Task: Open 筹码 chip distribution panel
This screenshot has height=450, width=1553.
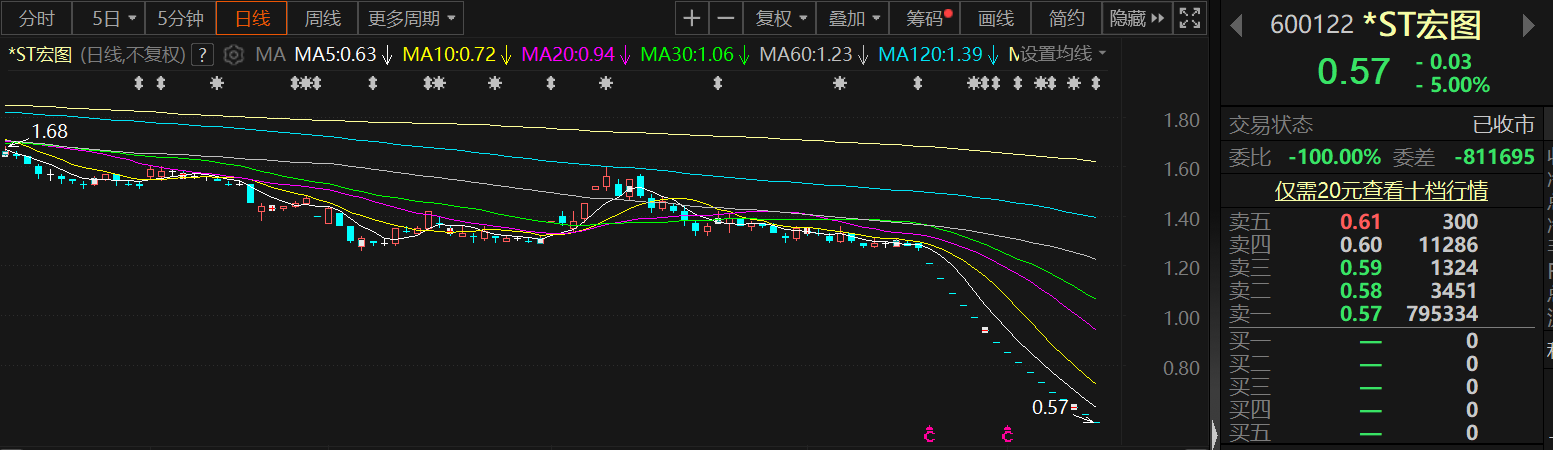Action: click(x=927, y=18)
